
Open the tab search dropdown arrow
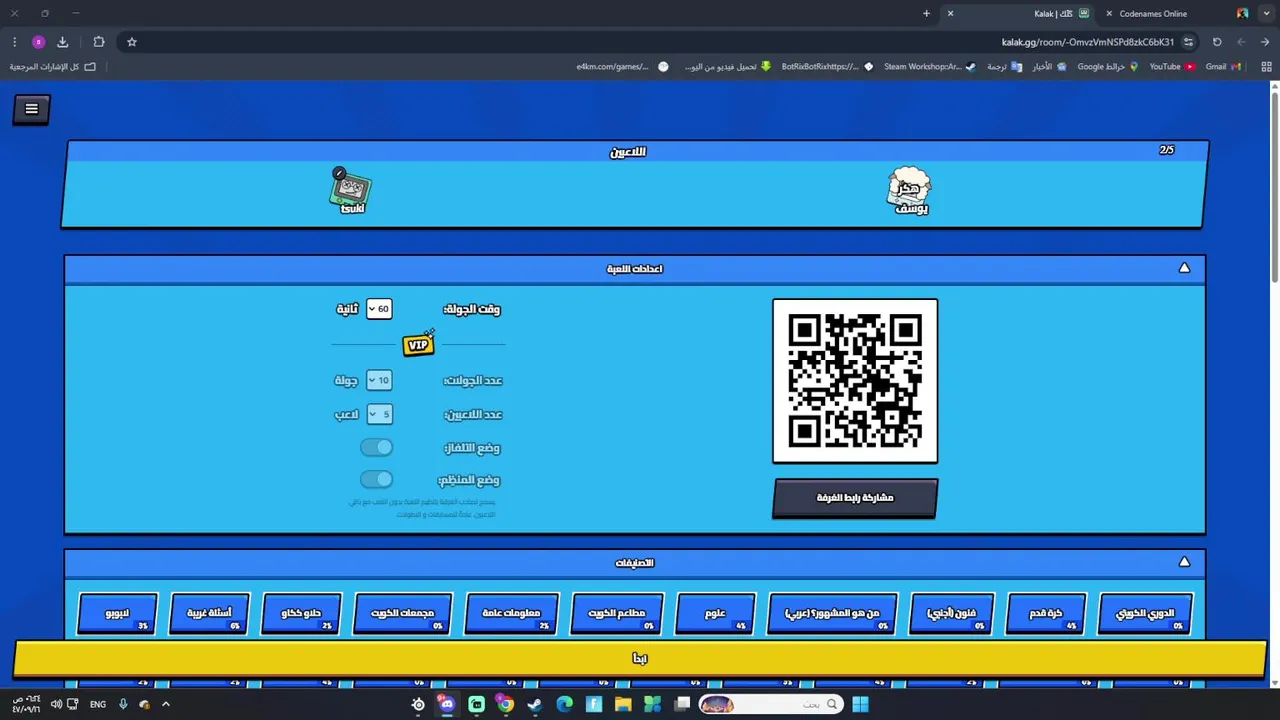[x=1264, y=14]
